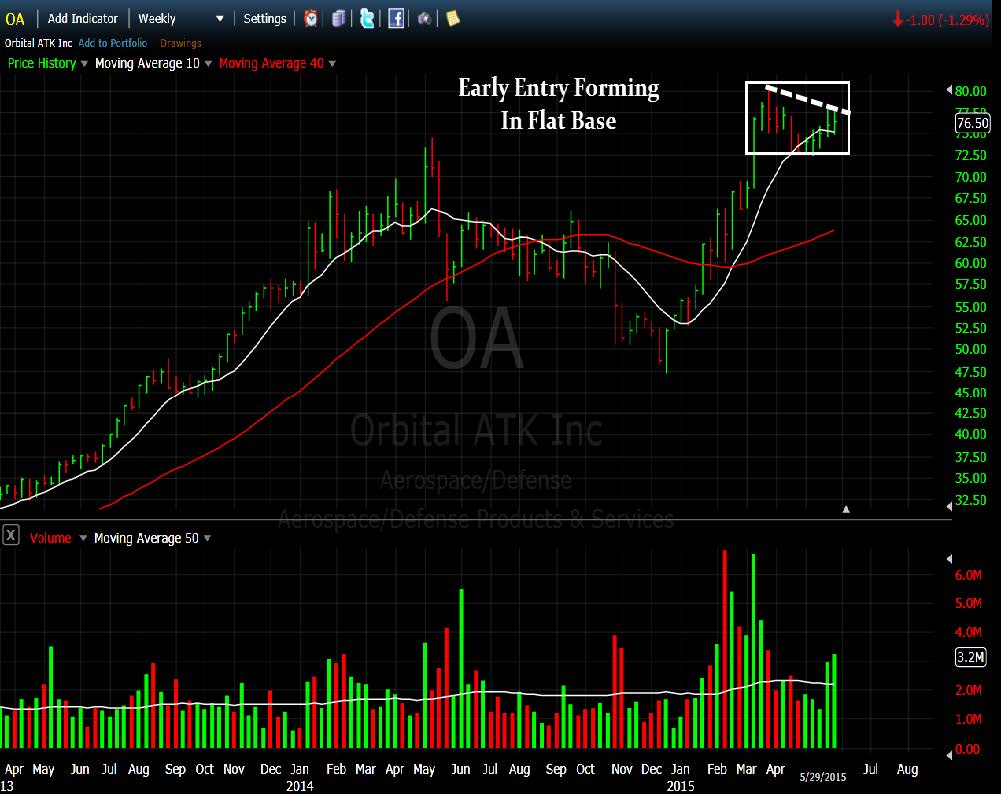Expand Moving Average 10 options arrow
This screenshot has width=1001, height=794.
click(x=208, y=64)
